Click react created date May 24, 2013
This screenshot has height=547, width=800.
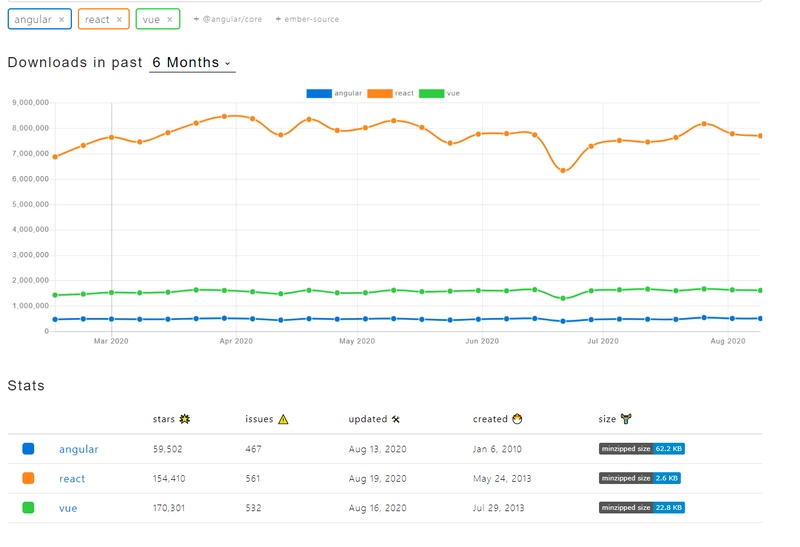click(502, 479)
